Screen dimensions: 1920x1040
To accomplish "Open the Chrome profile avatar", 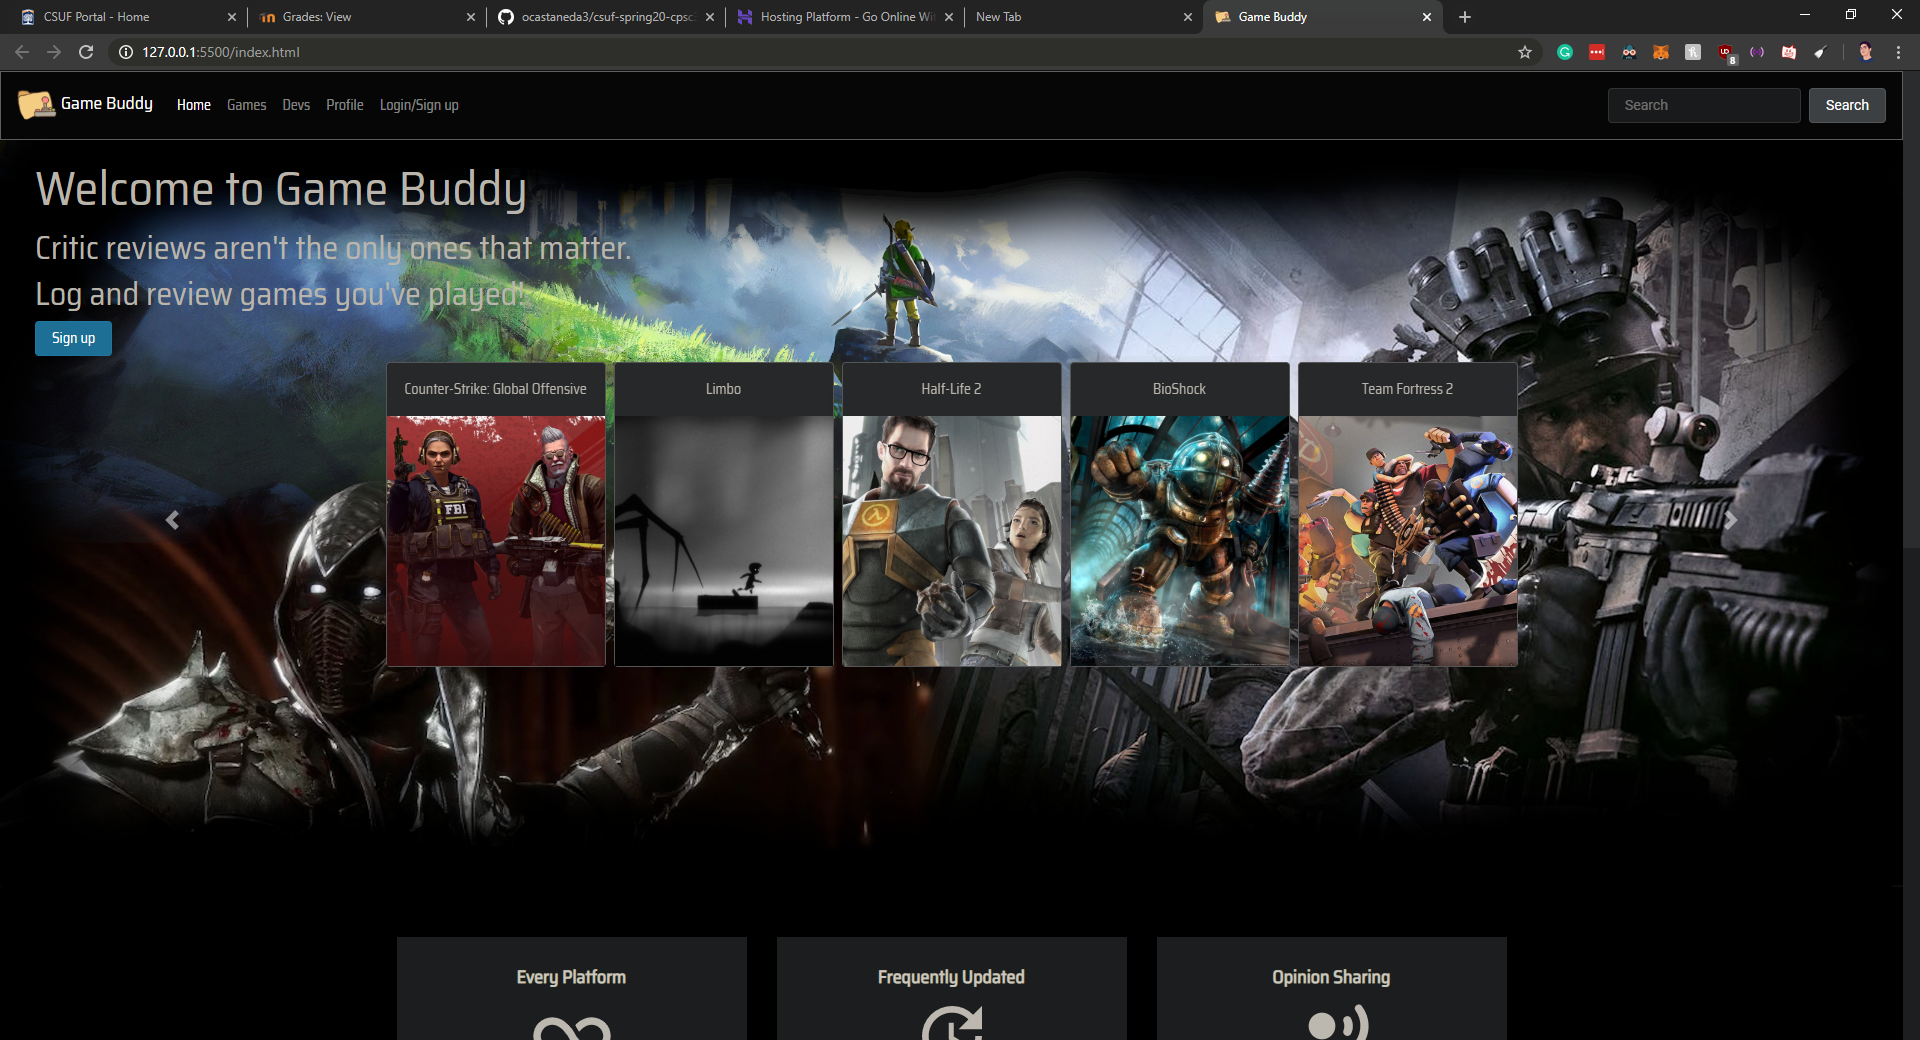I will click(x=1865, y=52).
